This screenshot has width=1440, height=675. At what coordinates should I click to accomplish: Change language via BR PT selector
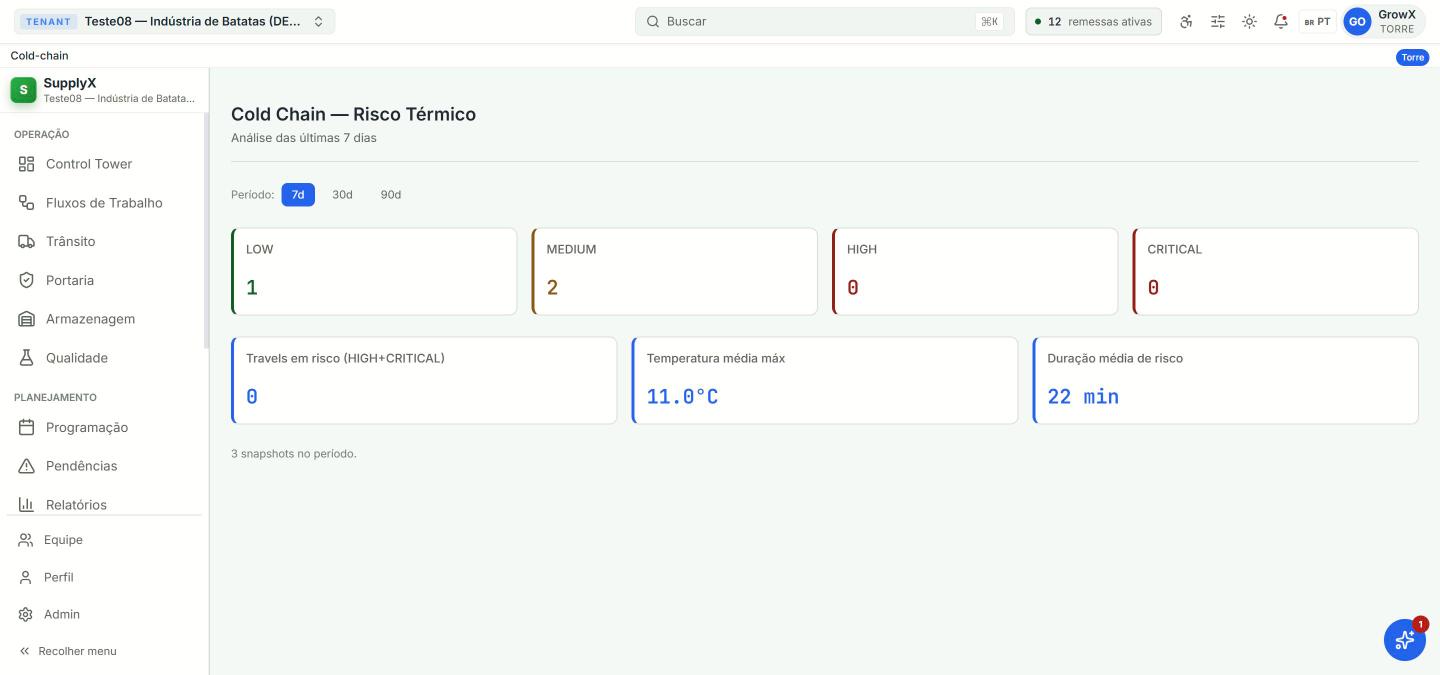(x=1317, y=21)
